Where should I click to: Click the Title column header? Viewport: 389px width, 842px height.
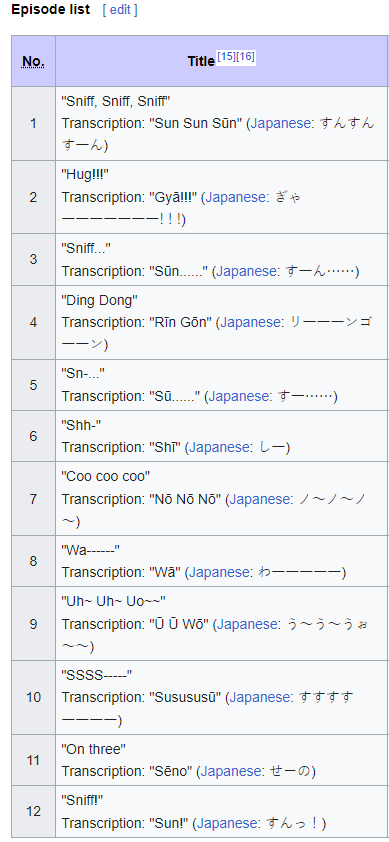201,61
